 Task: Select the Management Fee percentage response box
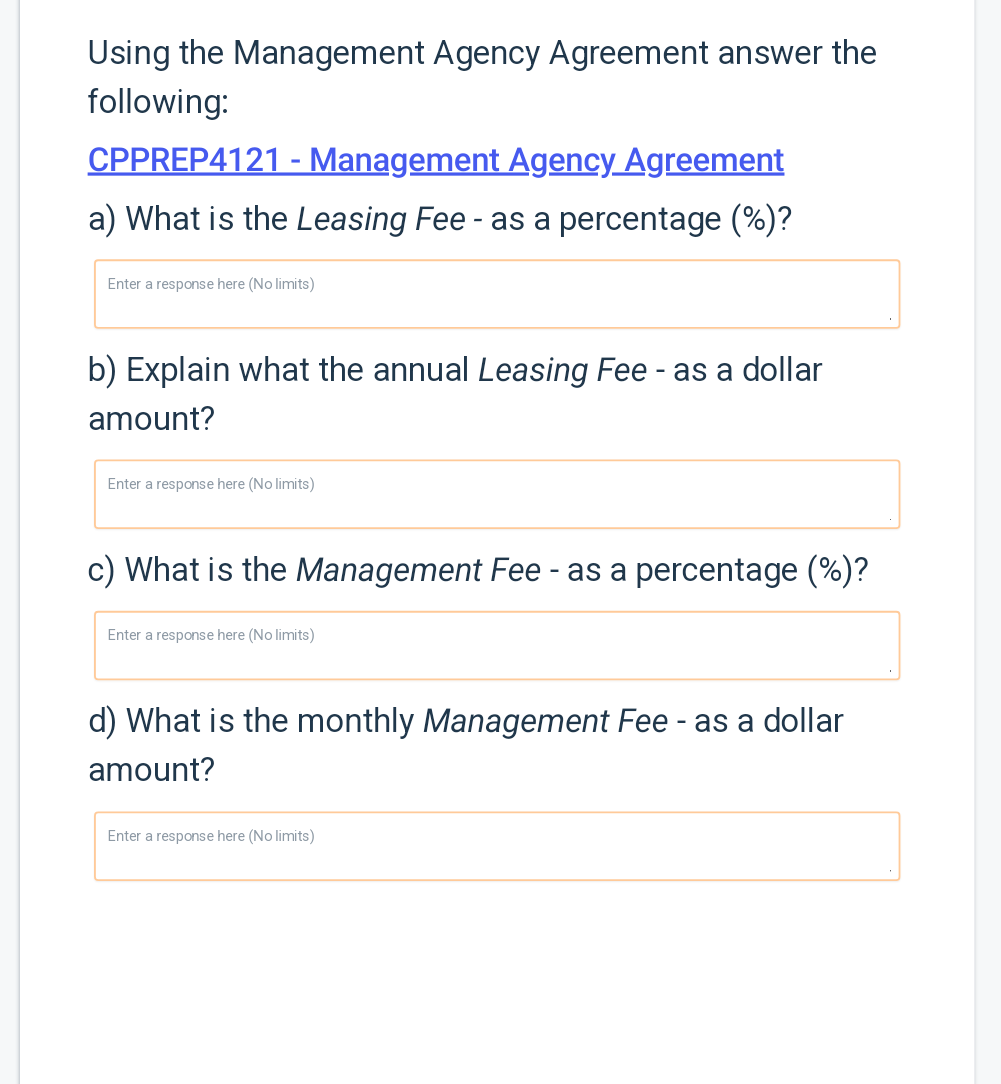point(497,645)
